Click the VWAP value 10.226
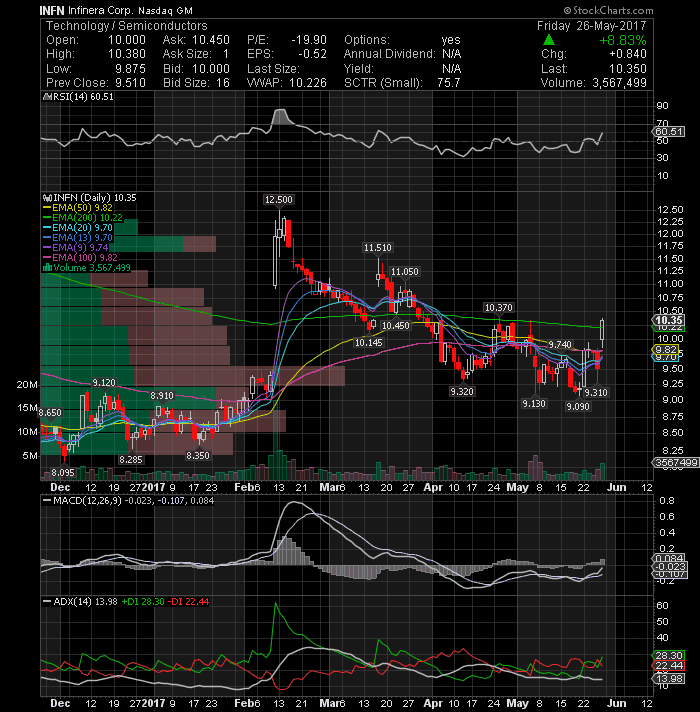 (308, 83)
